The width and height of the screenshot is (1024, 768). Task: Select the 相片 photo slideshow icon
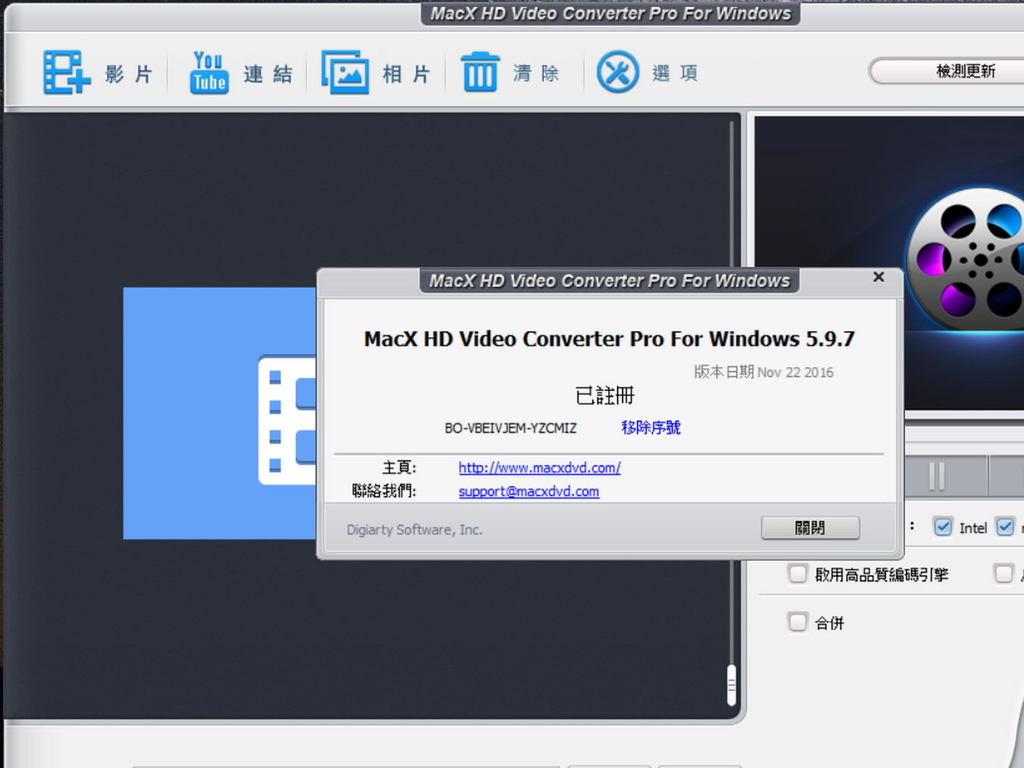[344, 72]
